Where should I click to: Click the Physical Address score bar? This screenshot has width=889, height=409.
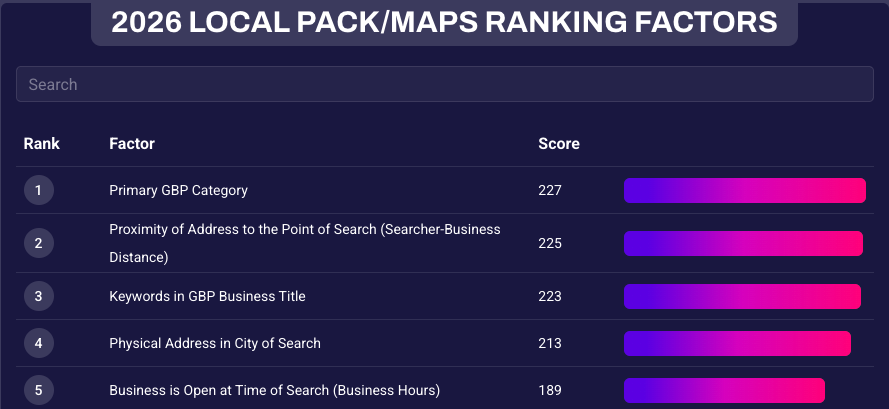[x=737, y=343]
